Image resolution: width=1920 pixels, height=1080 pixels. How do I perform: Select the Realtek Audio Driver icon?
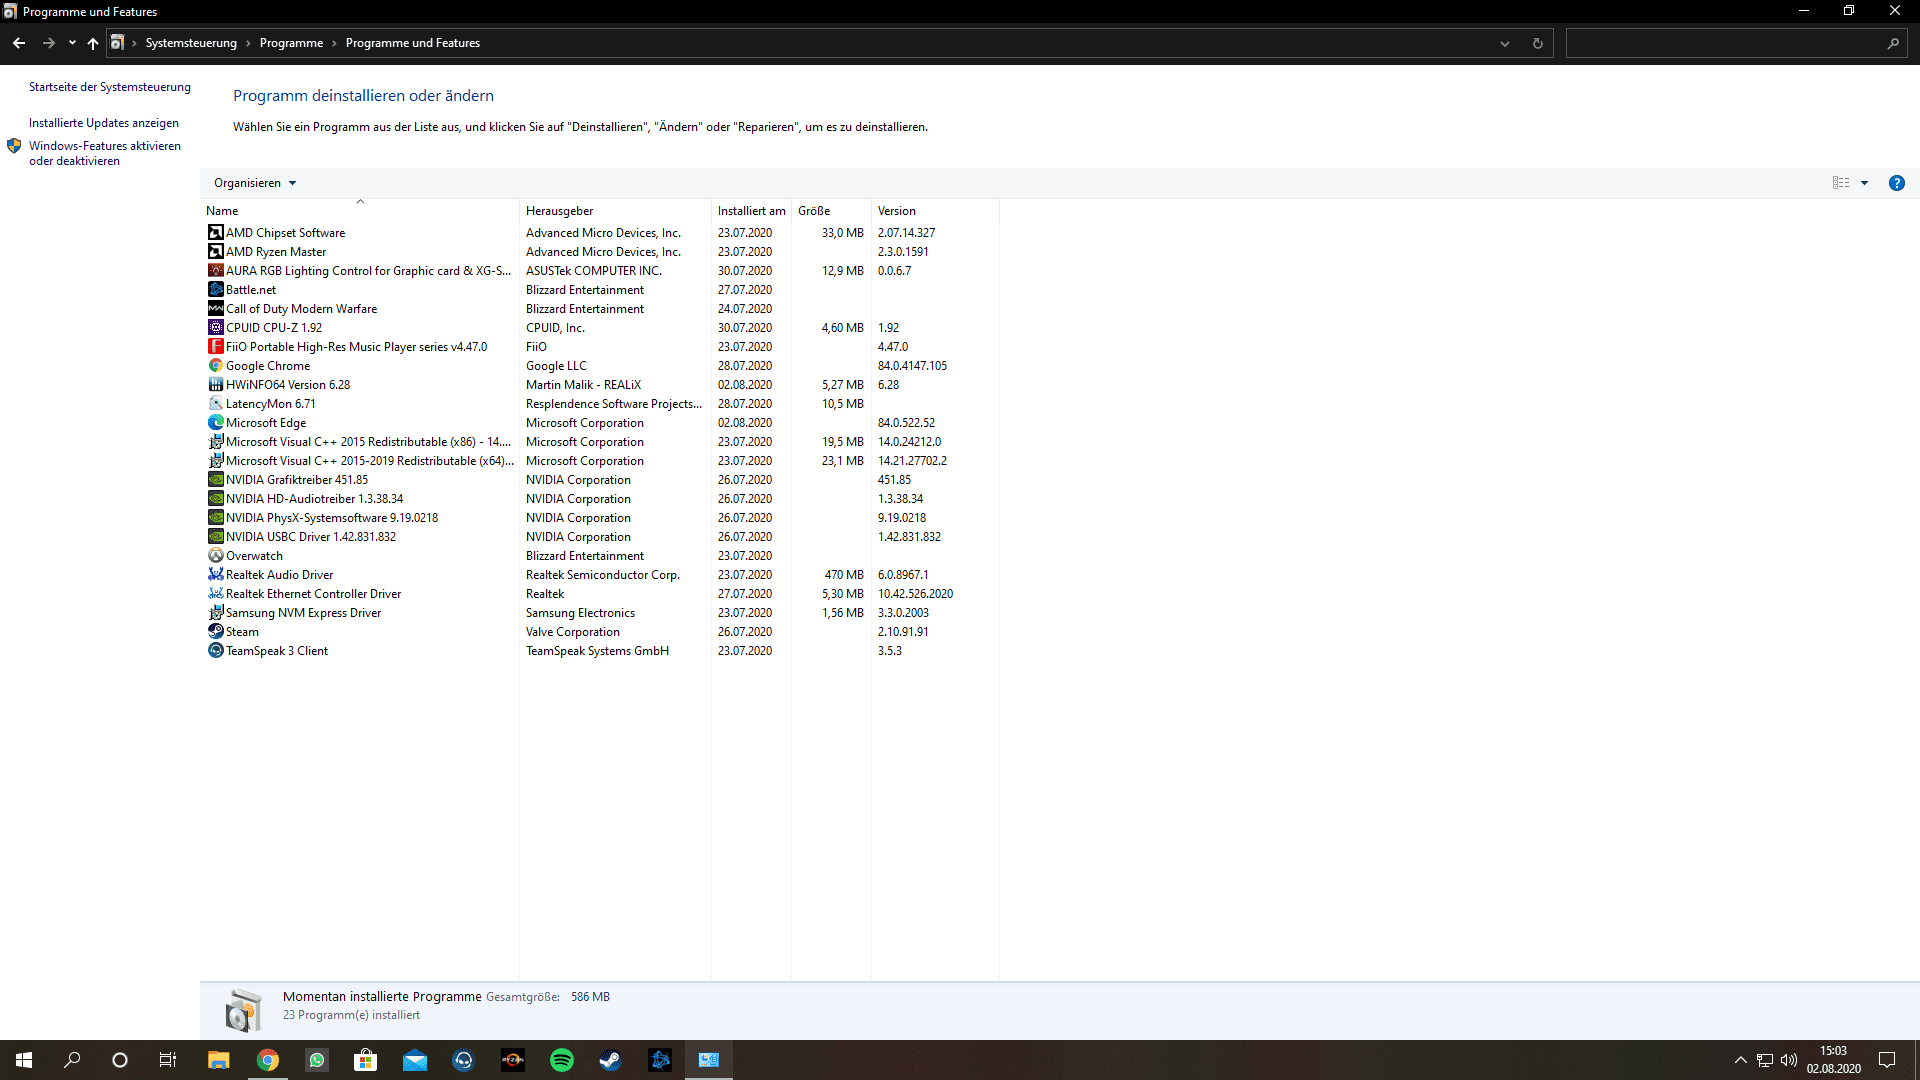point(215,575)
